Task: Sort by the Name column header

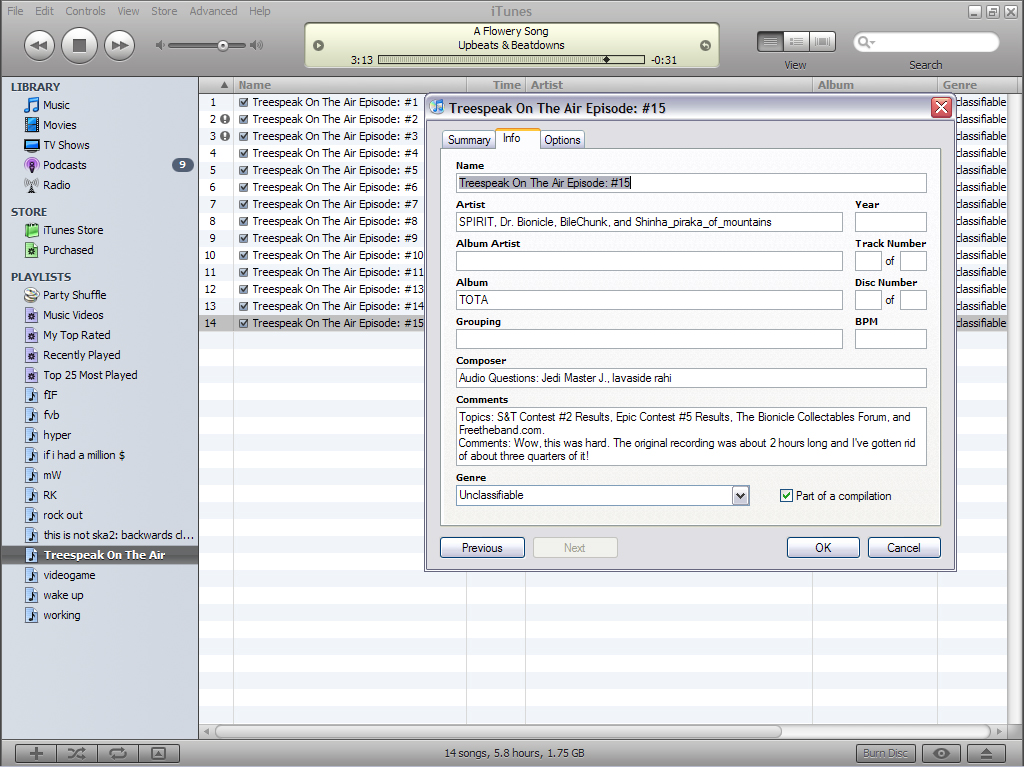Action: pyautogui.click(x=350, y=85)
